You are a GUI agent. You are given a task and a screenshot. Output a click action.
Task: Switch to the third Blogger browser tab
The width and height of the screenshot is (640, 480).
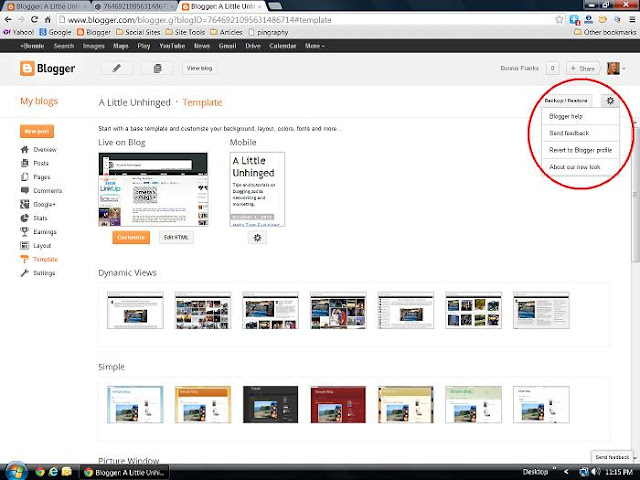click(x=222, y=7)
